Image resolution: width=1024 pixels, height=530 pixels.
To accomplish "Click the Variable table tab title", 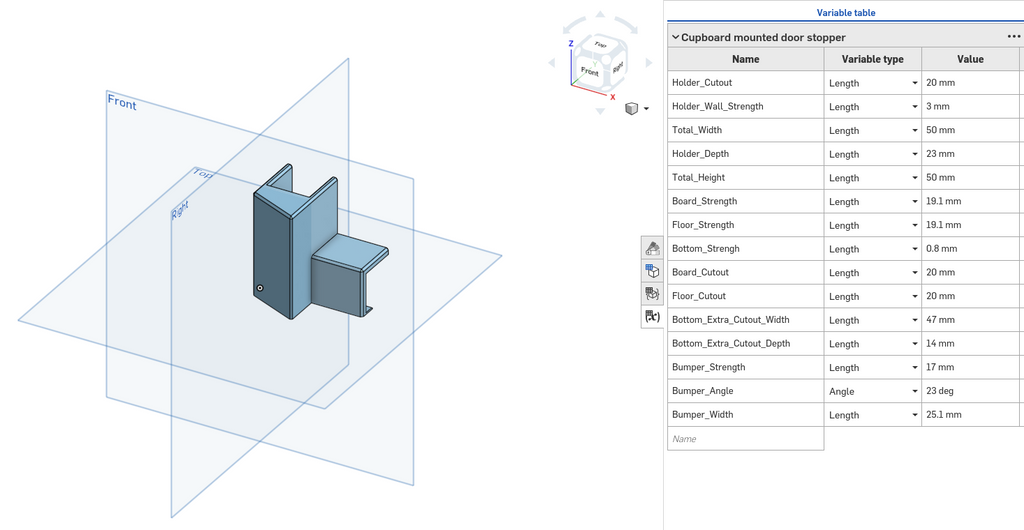I will click(846, 12).
